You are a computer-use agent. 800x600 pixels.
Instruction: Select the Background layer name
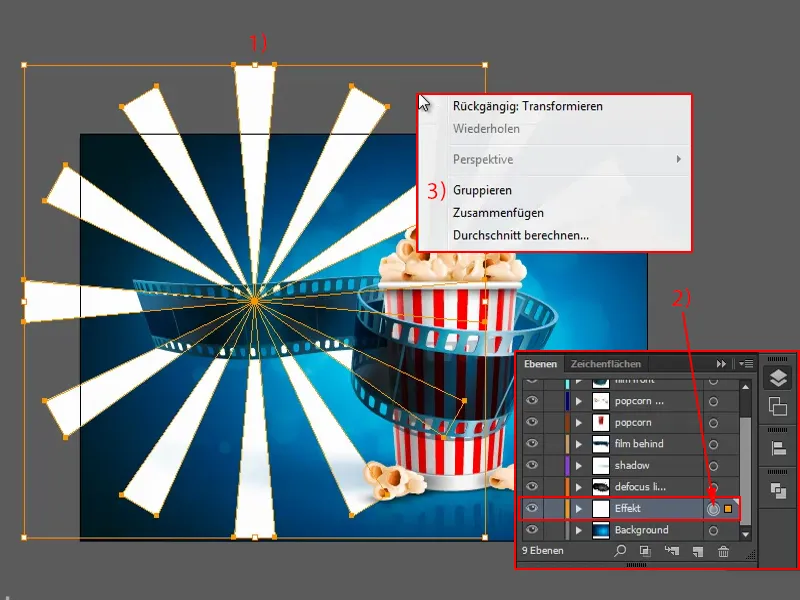click(641, 530)
